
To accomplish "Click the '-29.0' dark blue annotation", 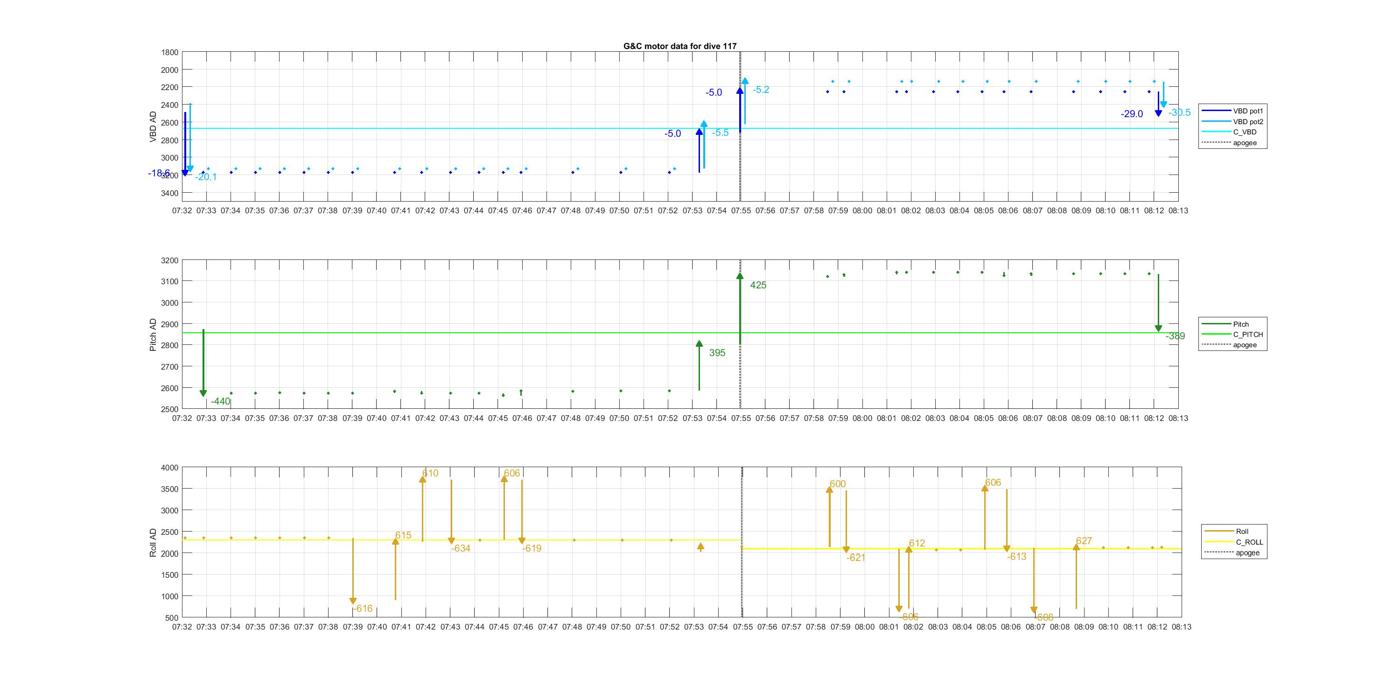I will pyautogui.click(x=1132, y=114).
